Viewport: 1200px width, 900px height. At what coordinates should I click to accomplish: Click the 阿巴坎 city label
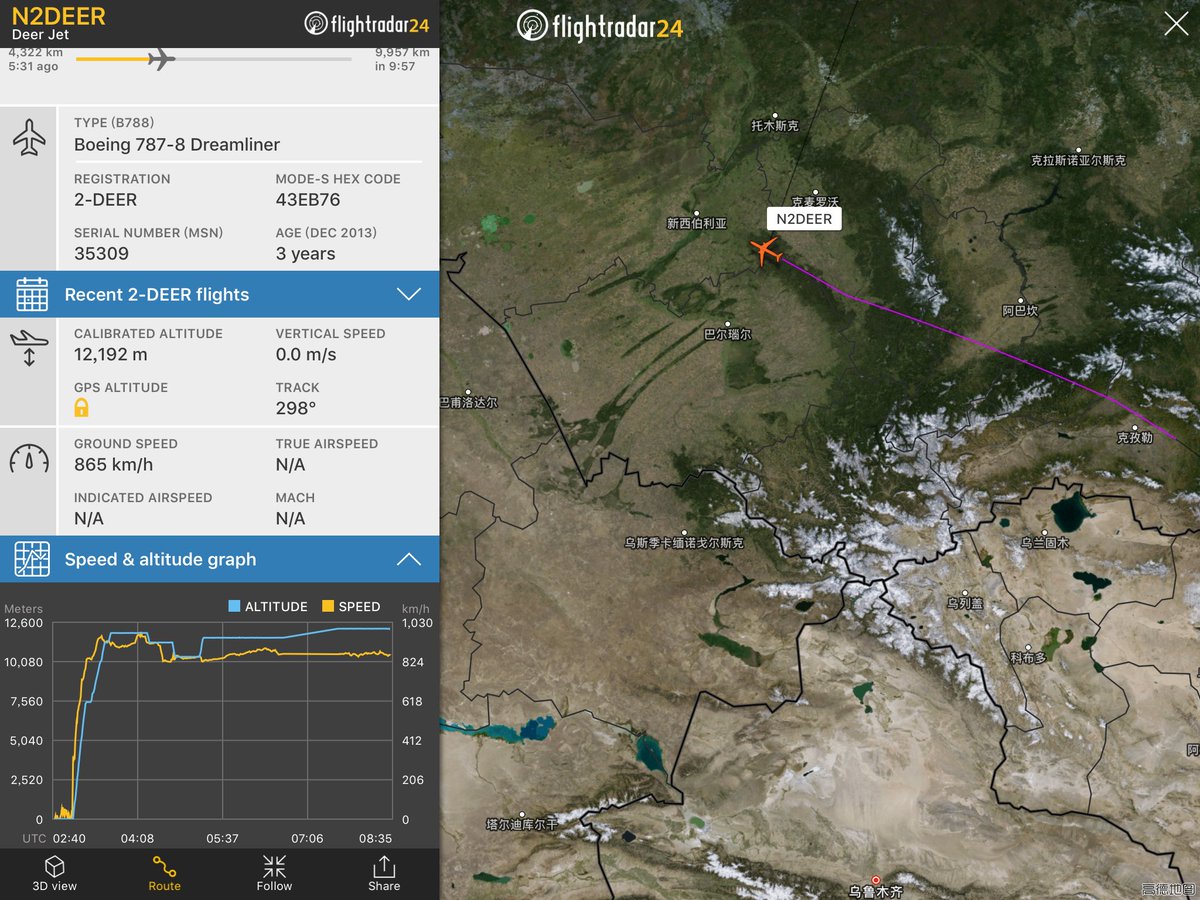click(1020, 311)
